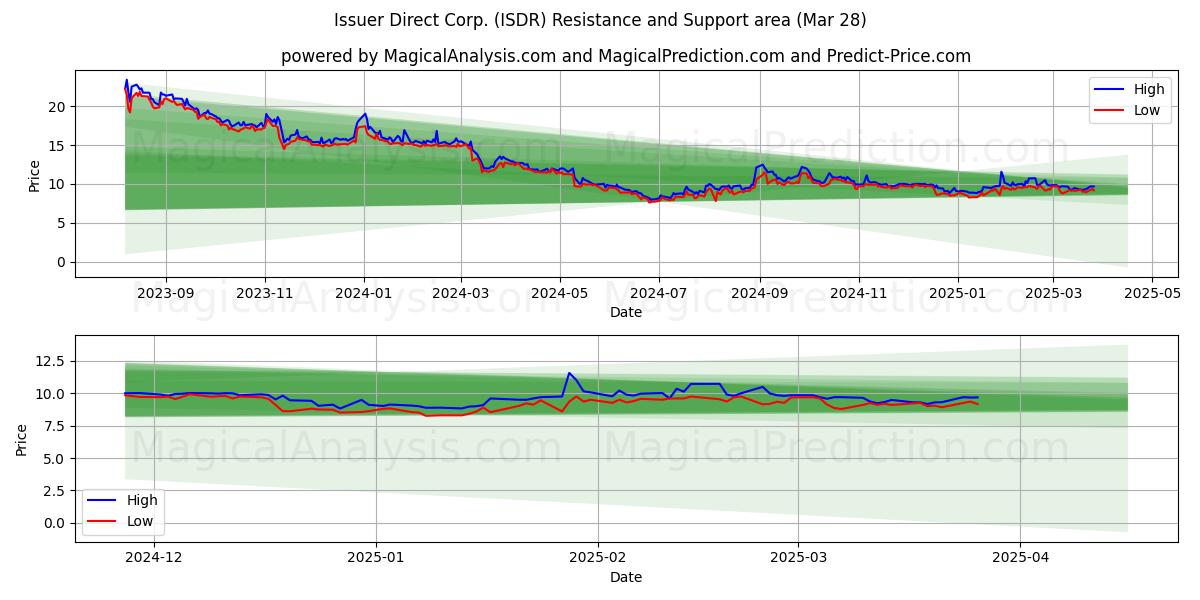Click the '2025-03' x-axis label on the top chart
1200x600 pixels.
1053,295
